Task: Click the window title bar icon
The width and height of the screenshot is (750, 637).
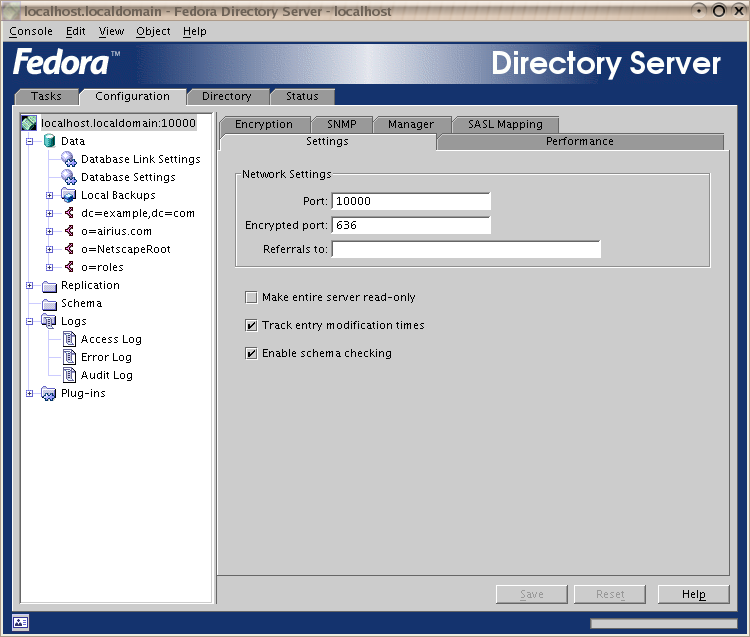Action: click(x=11, y=11)
